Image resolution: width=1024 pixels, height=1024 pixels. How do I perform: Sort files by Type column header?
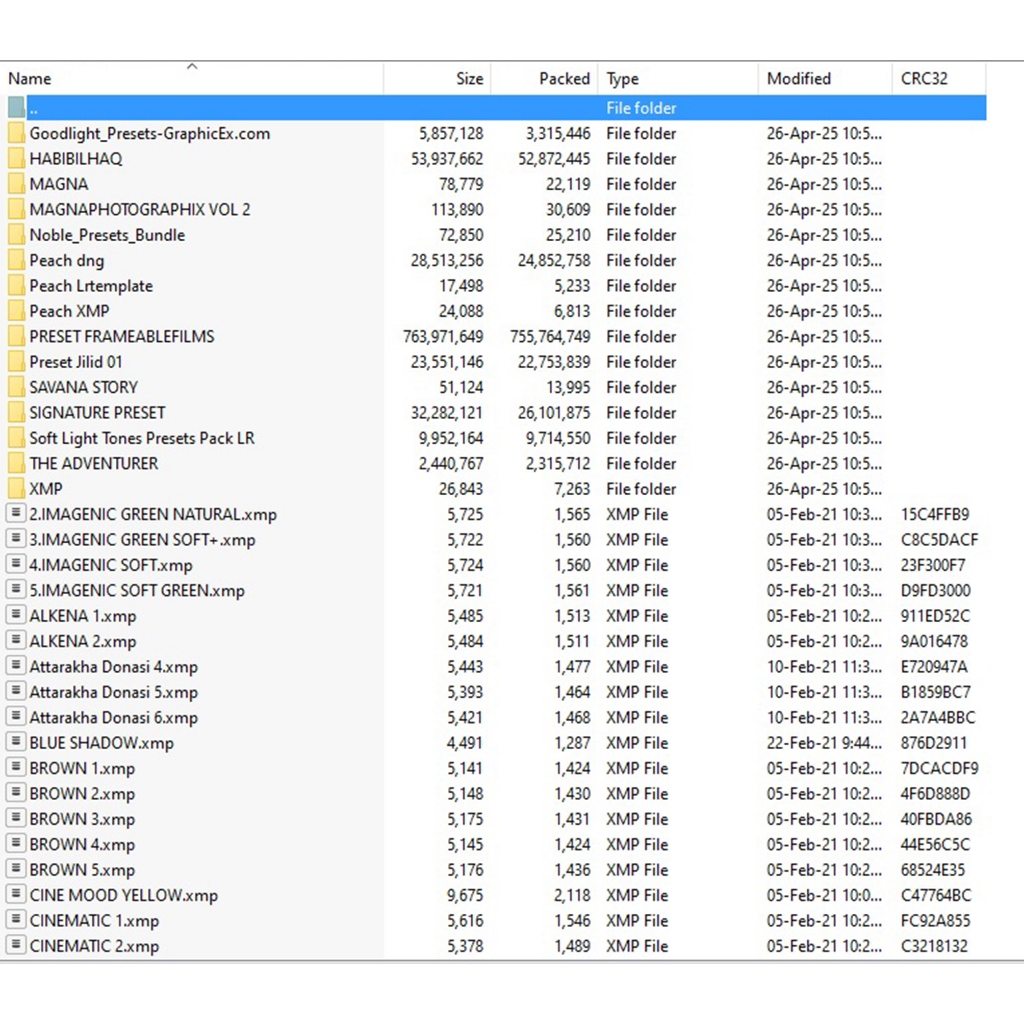coord(622,79)
